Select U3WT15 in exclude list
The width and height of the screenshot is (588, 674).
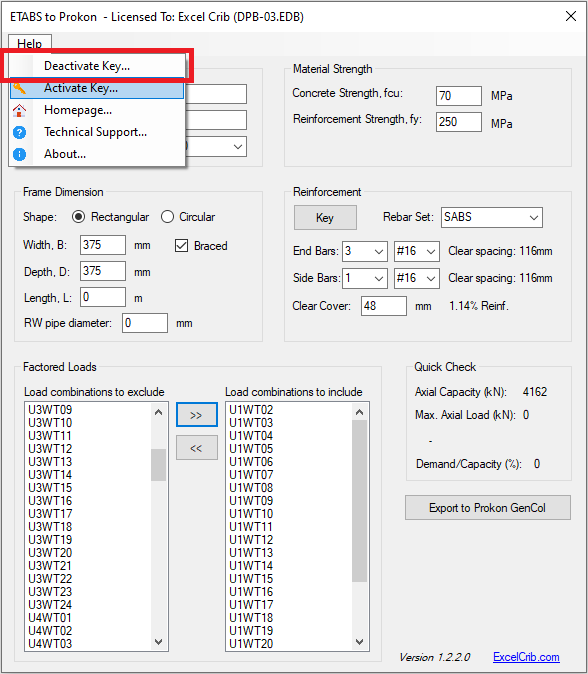coord(50,488)
